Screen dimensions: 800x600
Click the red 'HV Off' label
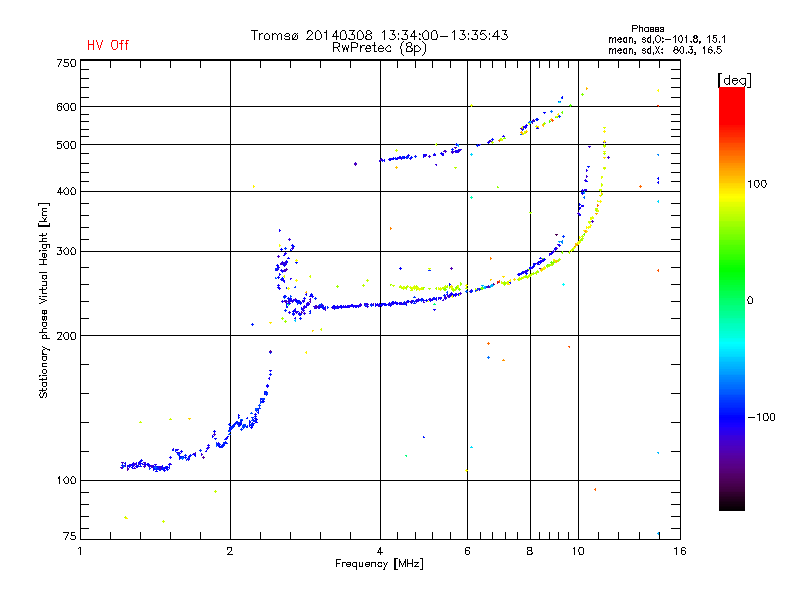[x=108, y=45]
